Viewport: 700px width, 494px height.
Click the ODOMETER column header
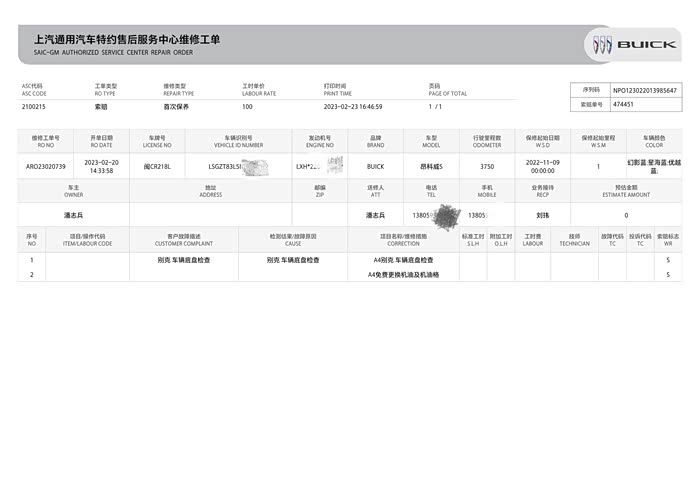(x=487, y=141)
